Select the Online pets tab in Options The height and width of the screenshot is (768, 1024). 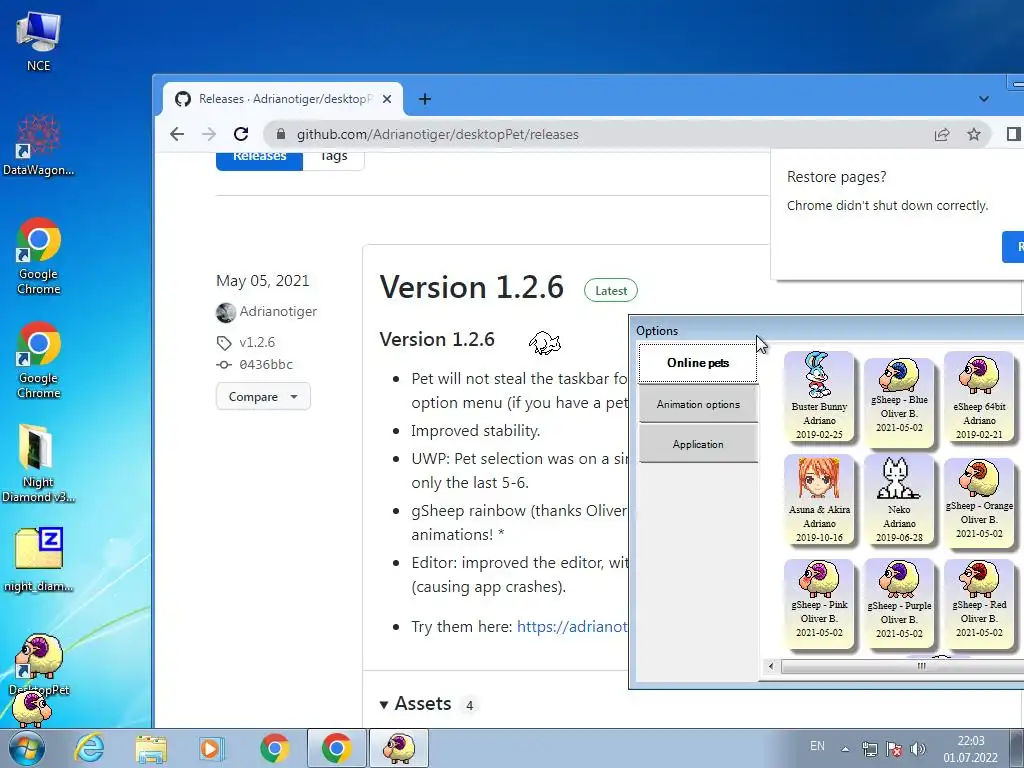click(697, 363)
